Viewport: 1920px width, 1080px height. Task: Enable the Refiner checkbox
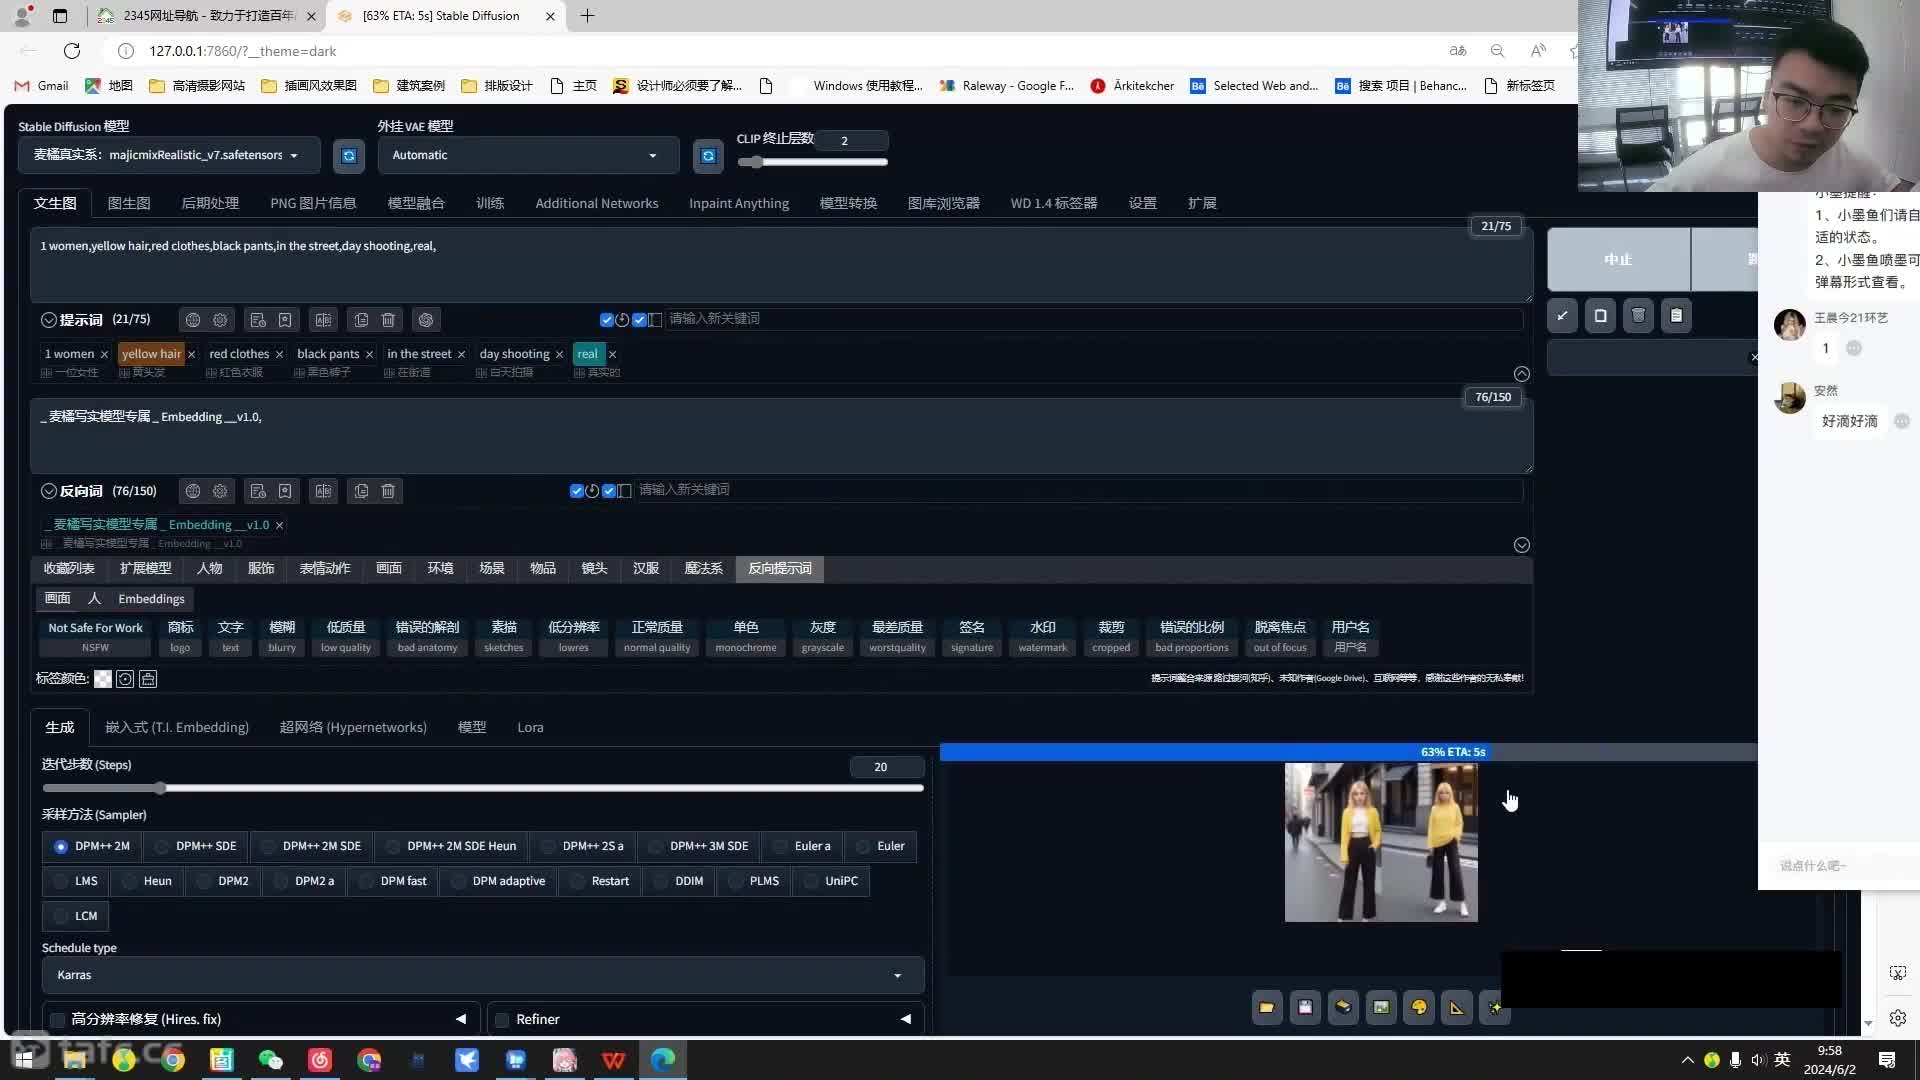503,1020
